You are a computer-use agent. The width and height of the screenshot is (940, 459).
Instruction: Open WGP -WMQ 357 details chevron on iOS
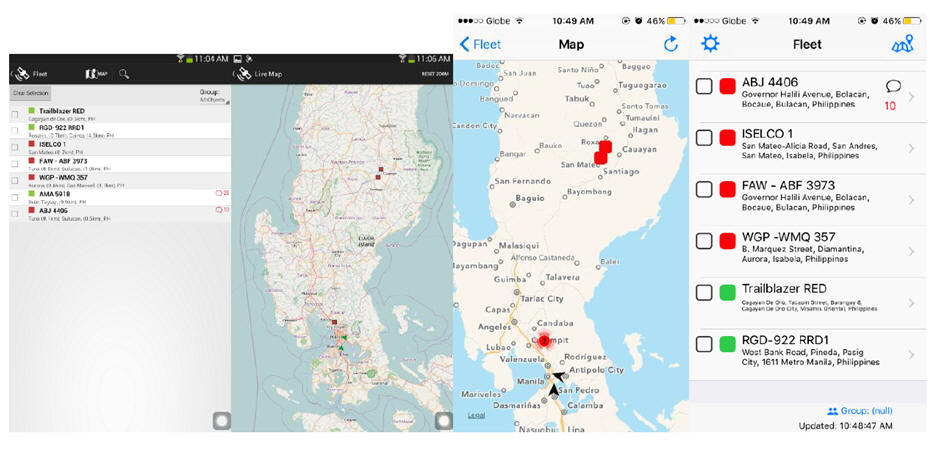point(911,251)
